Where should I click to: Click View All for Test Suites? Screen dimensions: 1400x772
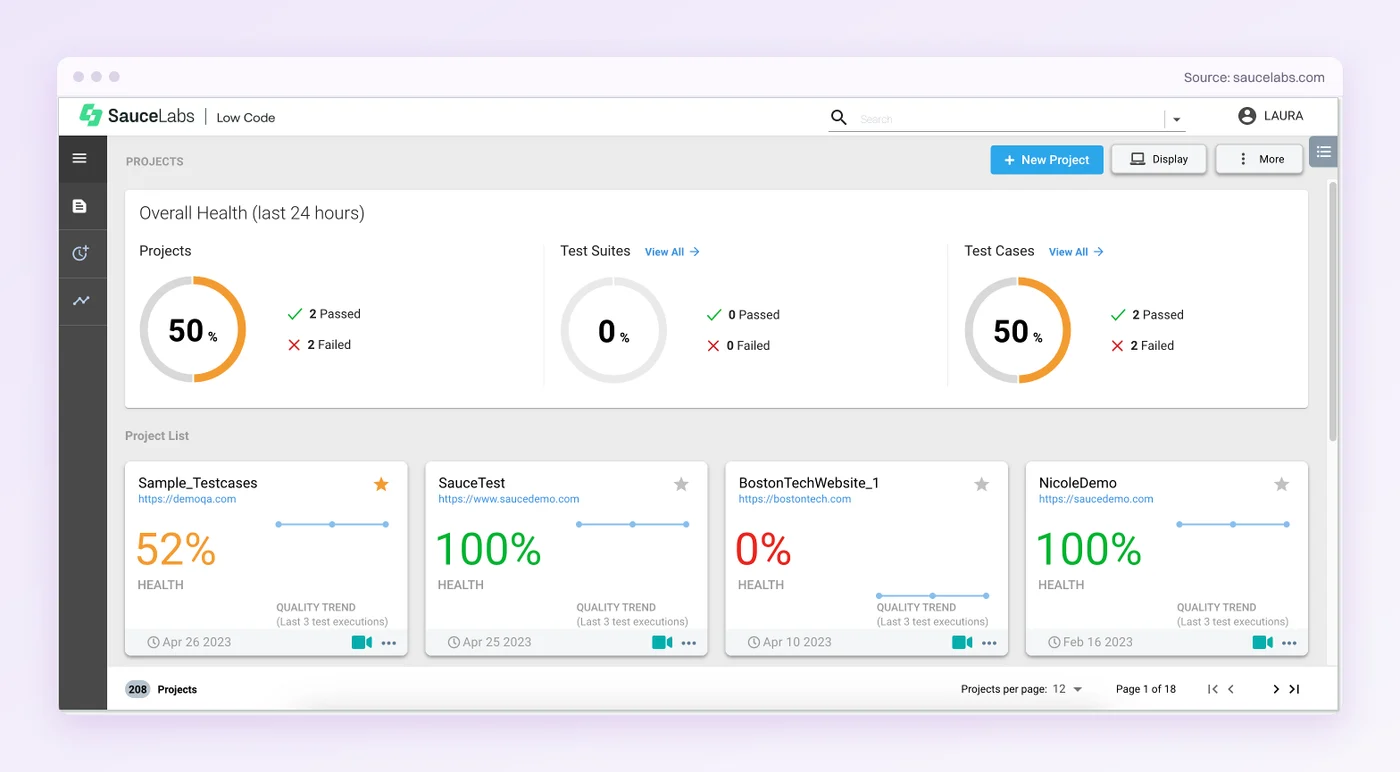[672, 252]
